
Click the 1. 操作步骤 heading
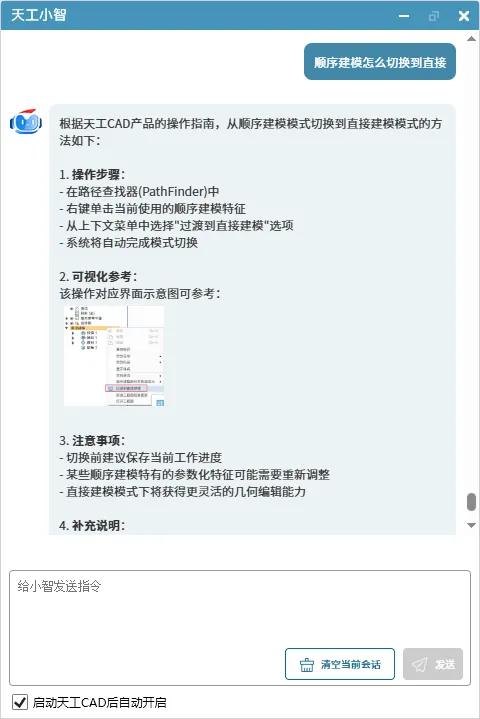92,175
